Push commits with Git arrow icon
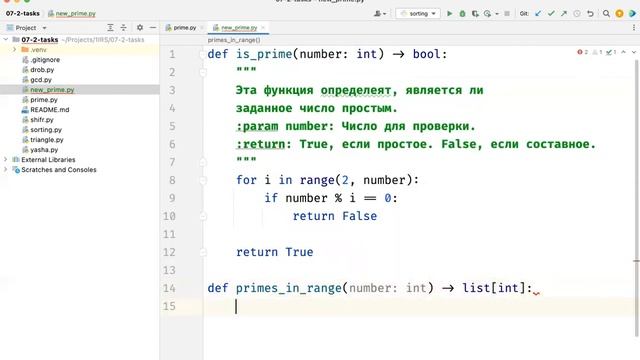This screenshot has width=640, height=360. pyautogui.click(x=564, y=13)
